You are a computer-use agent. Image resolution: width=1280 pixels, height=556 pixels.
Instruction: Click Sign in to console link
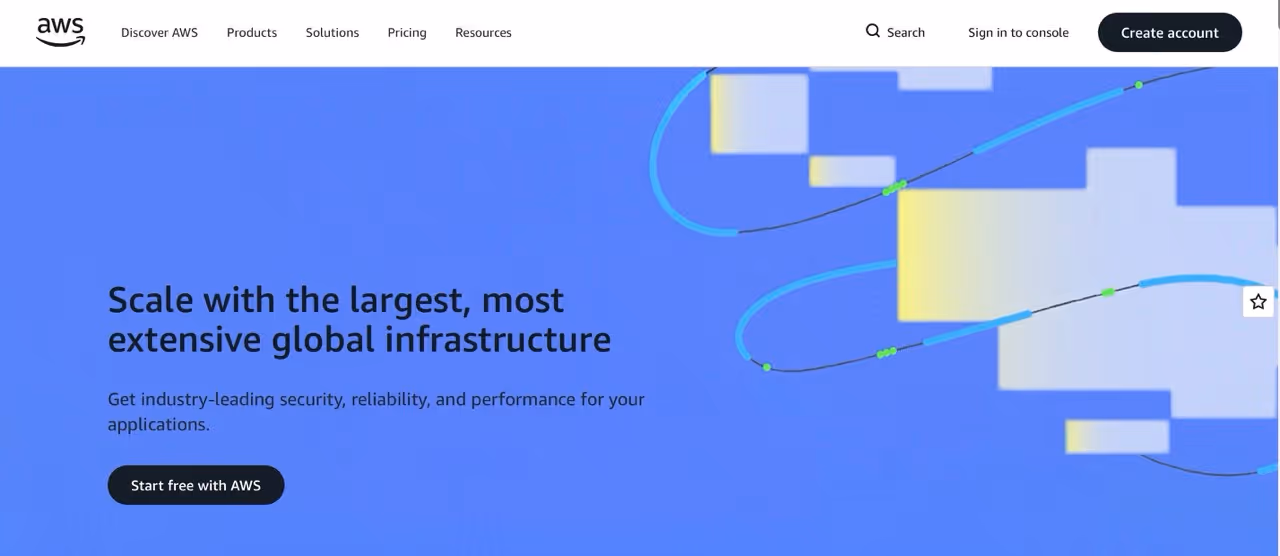[x=1018, y=32]
